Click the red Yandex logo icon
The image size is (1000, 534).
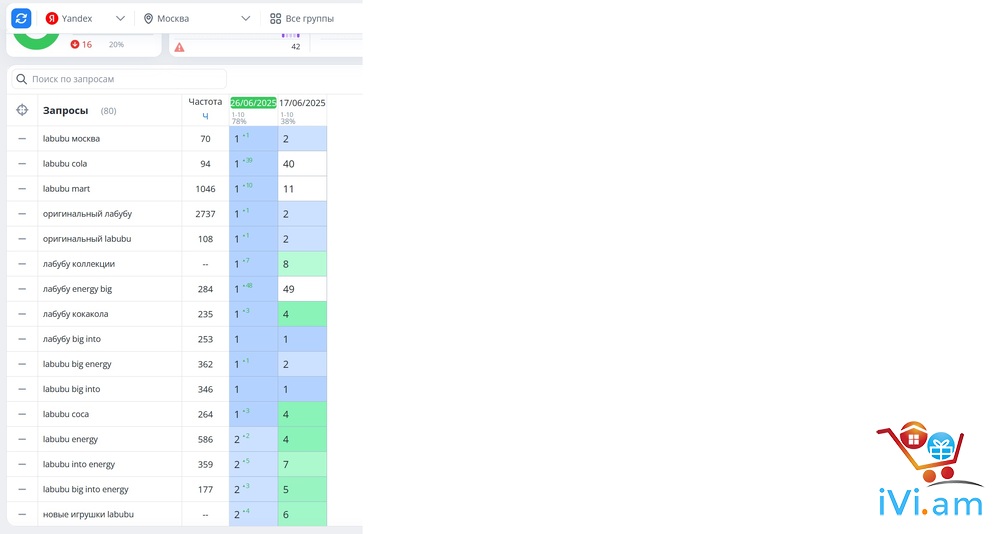(52, 18)
